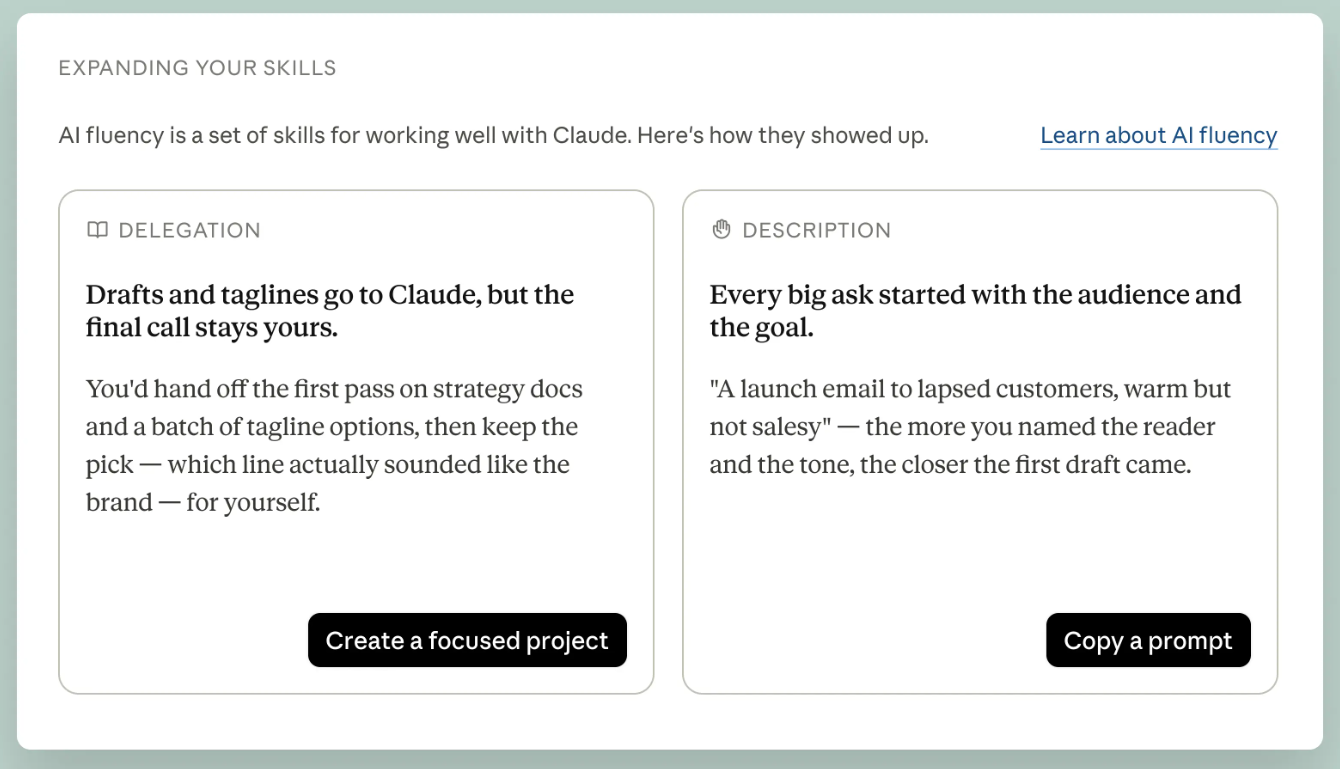Click the 'Every big ask started' heading
The width and height of the screenshot is (1340, 769).
(x=975, y=311)
